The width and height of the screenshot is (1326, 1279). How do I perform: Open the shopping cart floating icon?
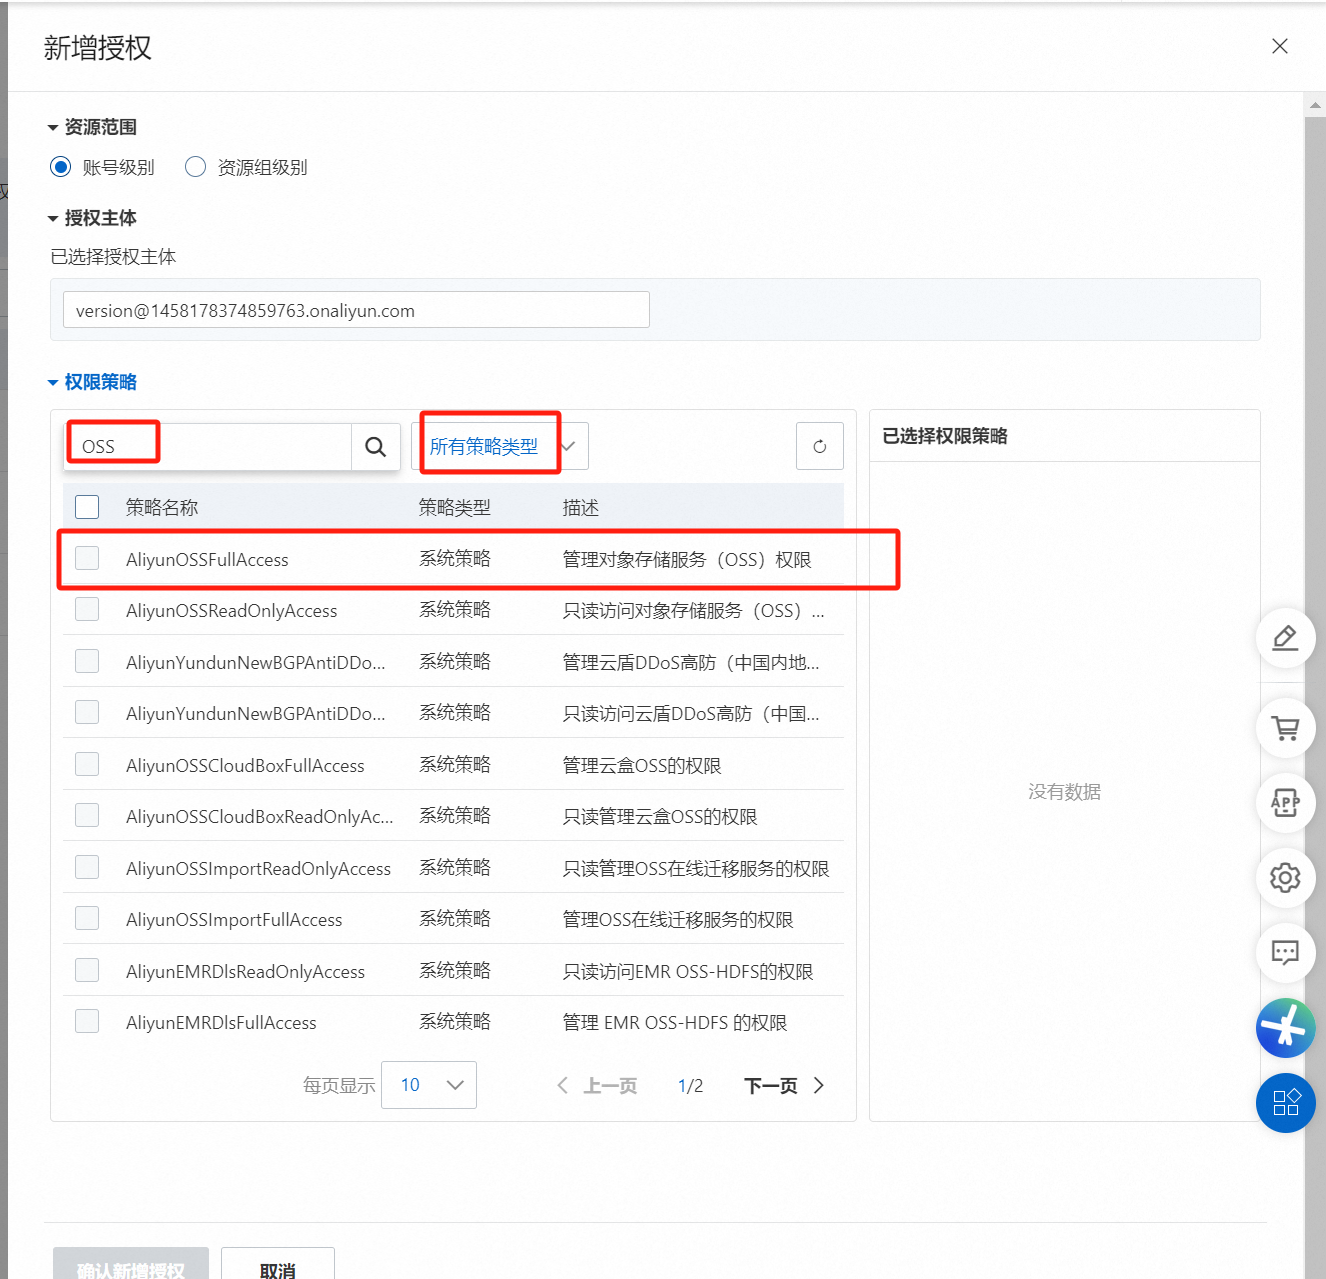1285,728
